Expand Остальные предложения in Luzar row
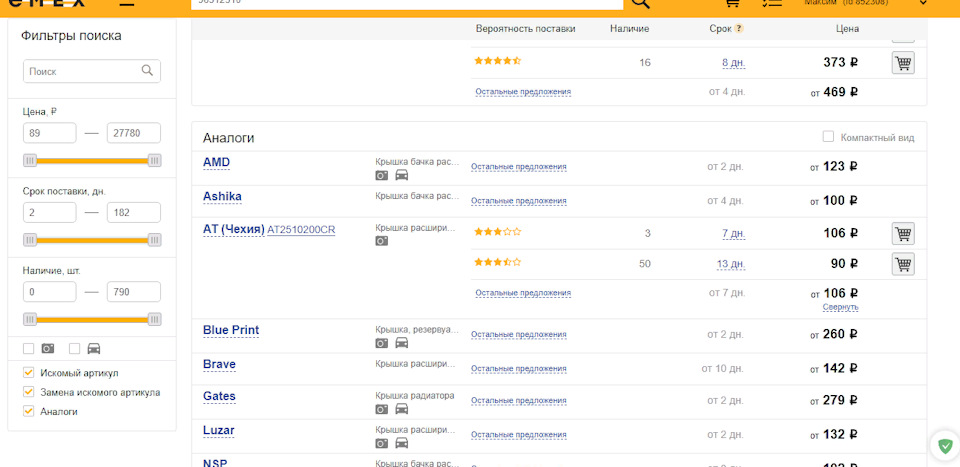The image size is (960, 467). (519, 435)
